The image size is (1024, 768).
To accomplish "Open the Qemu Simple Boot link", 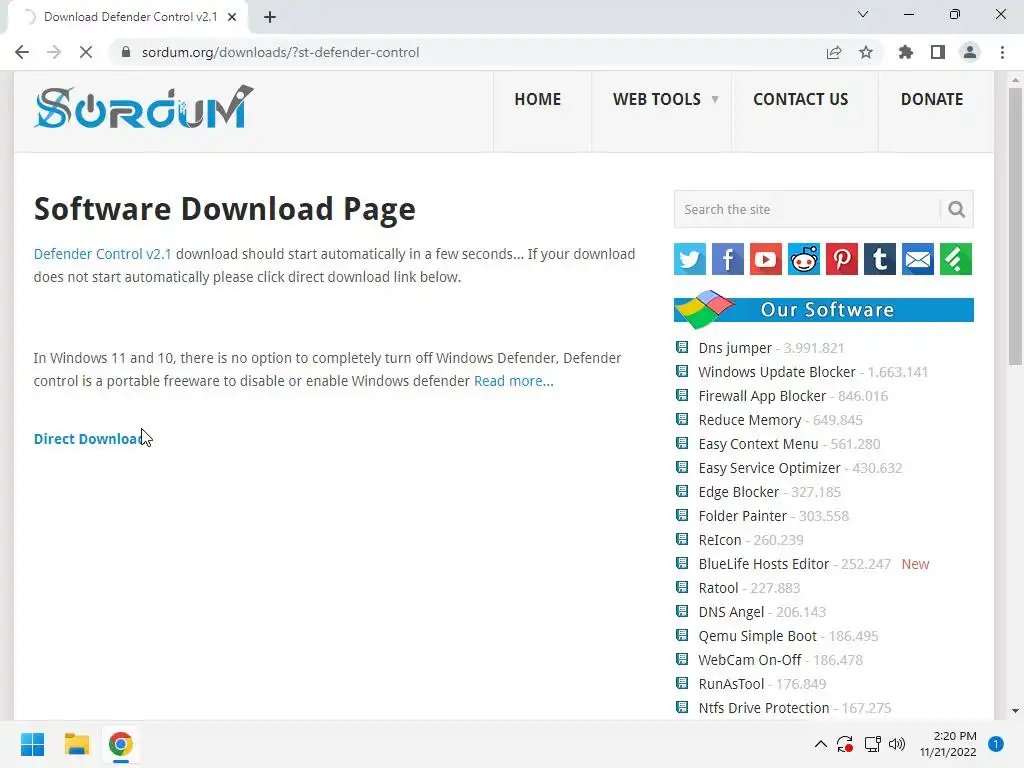I will tap(758, 636).
